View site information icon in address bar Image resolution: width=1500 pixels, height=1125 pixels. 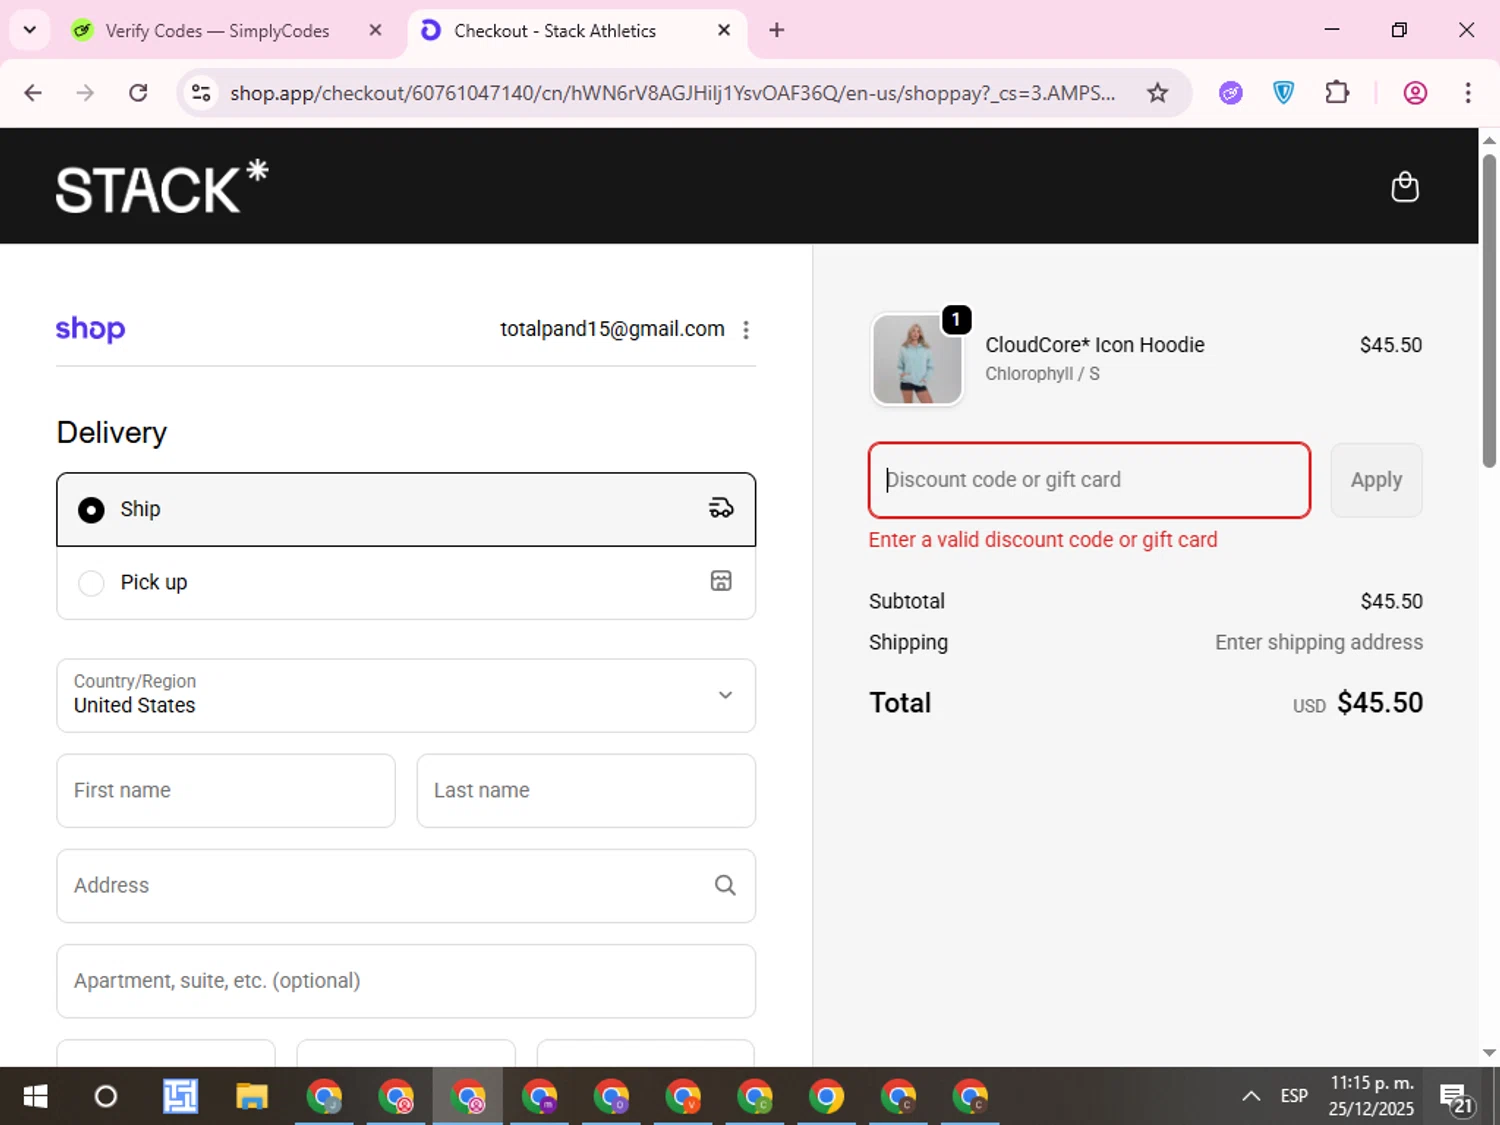click(x=201, y=93)
